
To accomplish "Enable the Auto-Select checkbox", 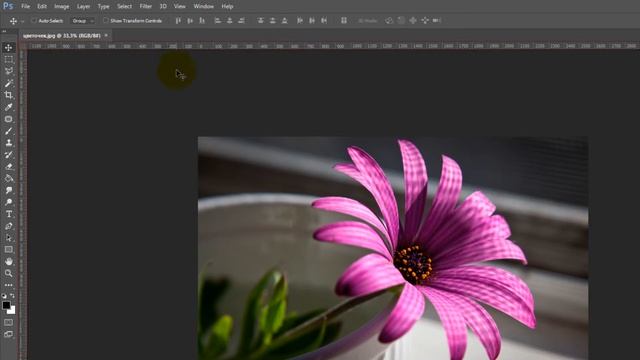I will [x=34, y=20].
